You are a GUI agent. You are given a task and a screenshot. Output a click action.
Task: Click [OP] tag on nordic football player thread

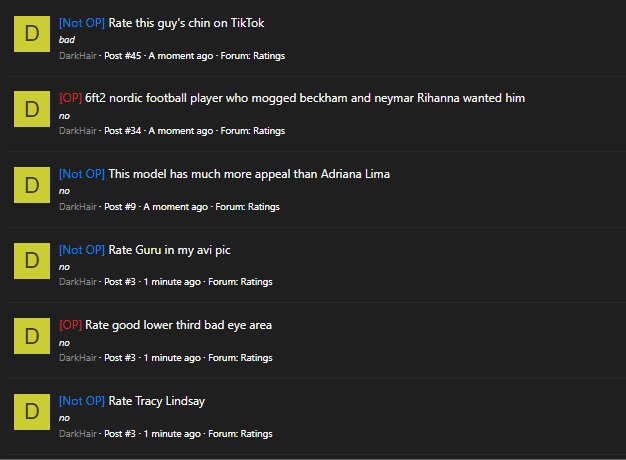tap(71, 98)
